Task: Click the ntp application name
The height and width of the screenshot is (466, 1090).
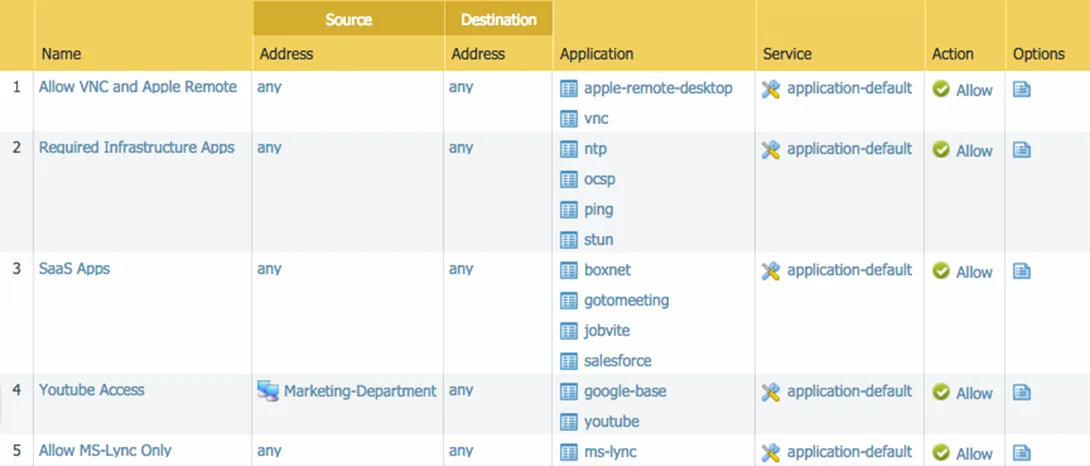Action: [x=596, y=149]
